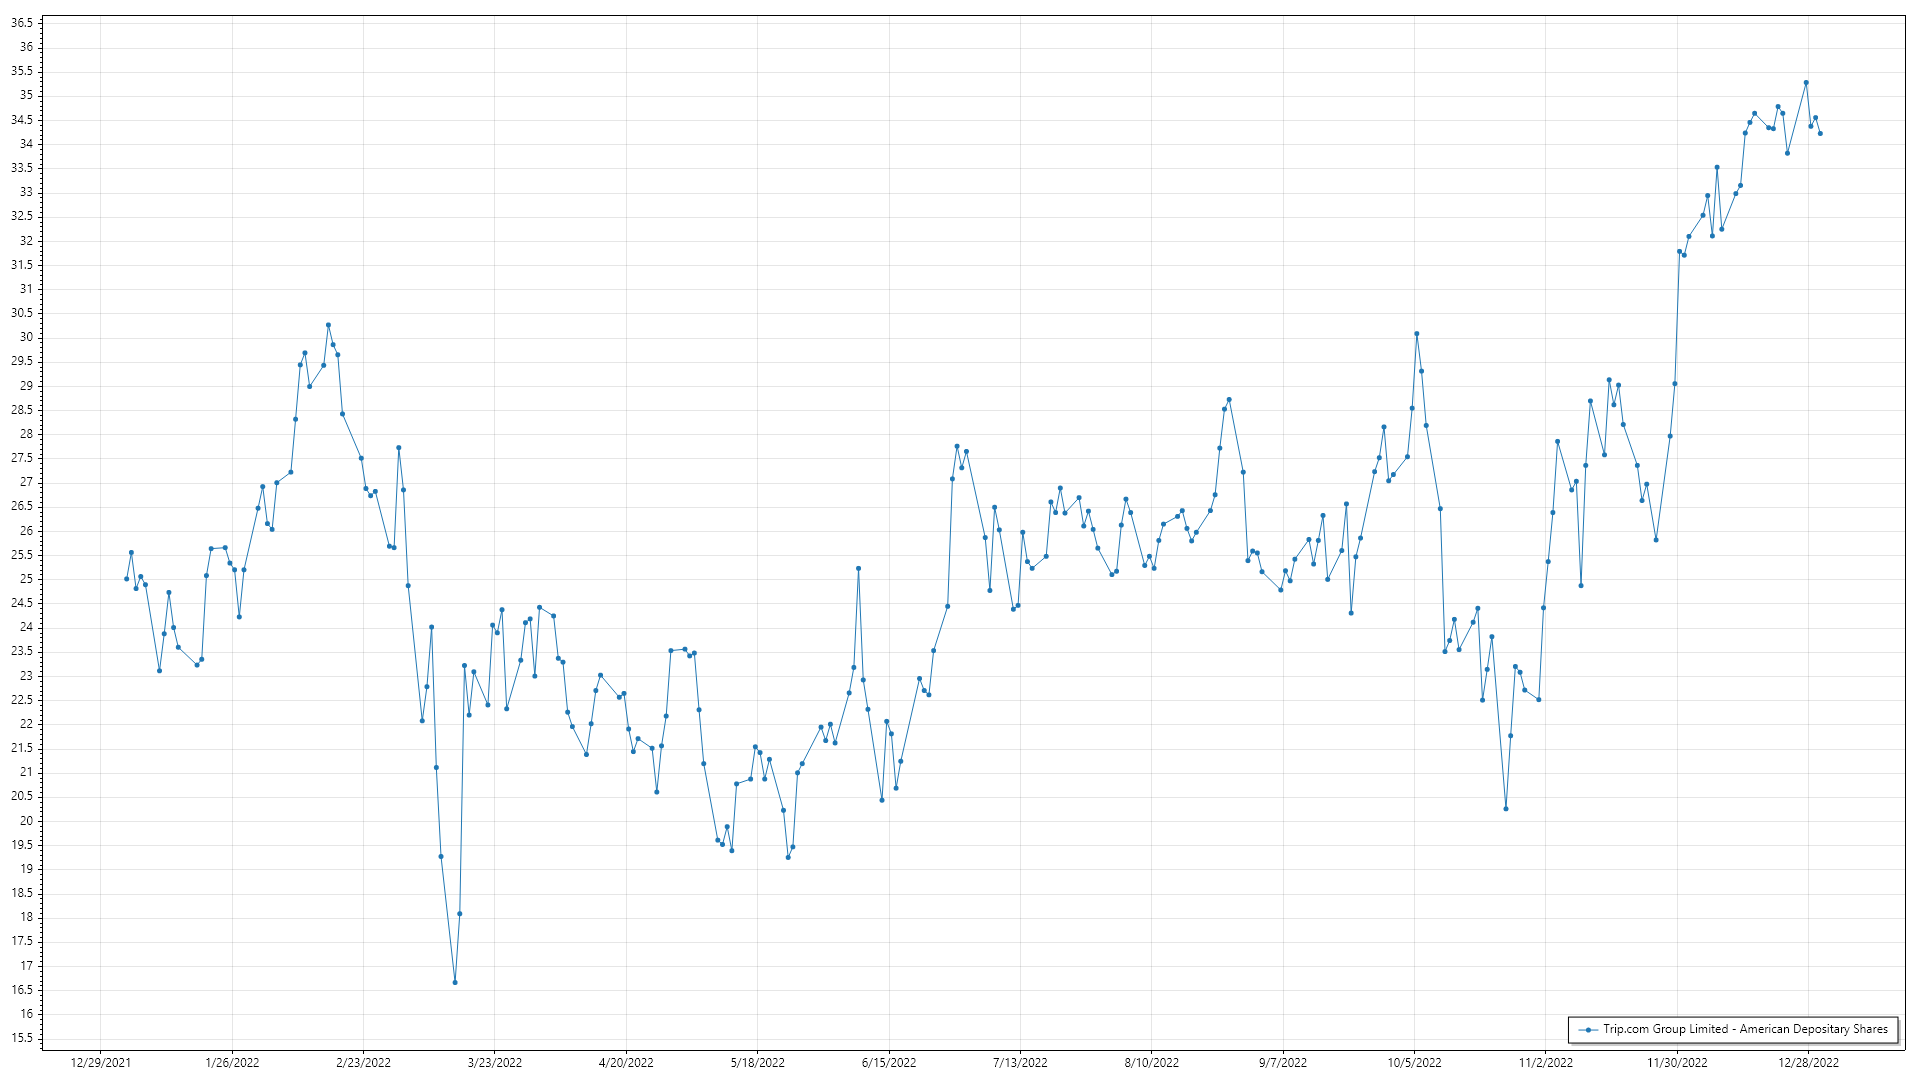Click the late-October low point near 20.25

point(1506,809)
